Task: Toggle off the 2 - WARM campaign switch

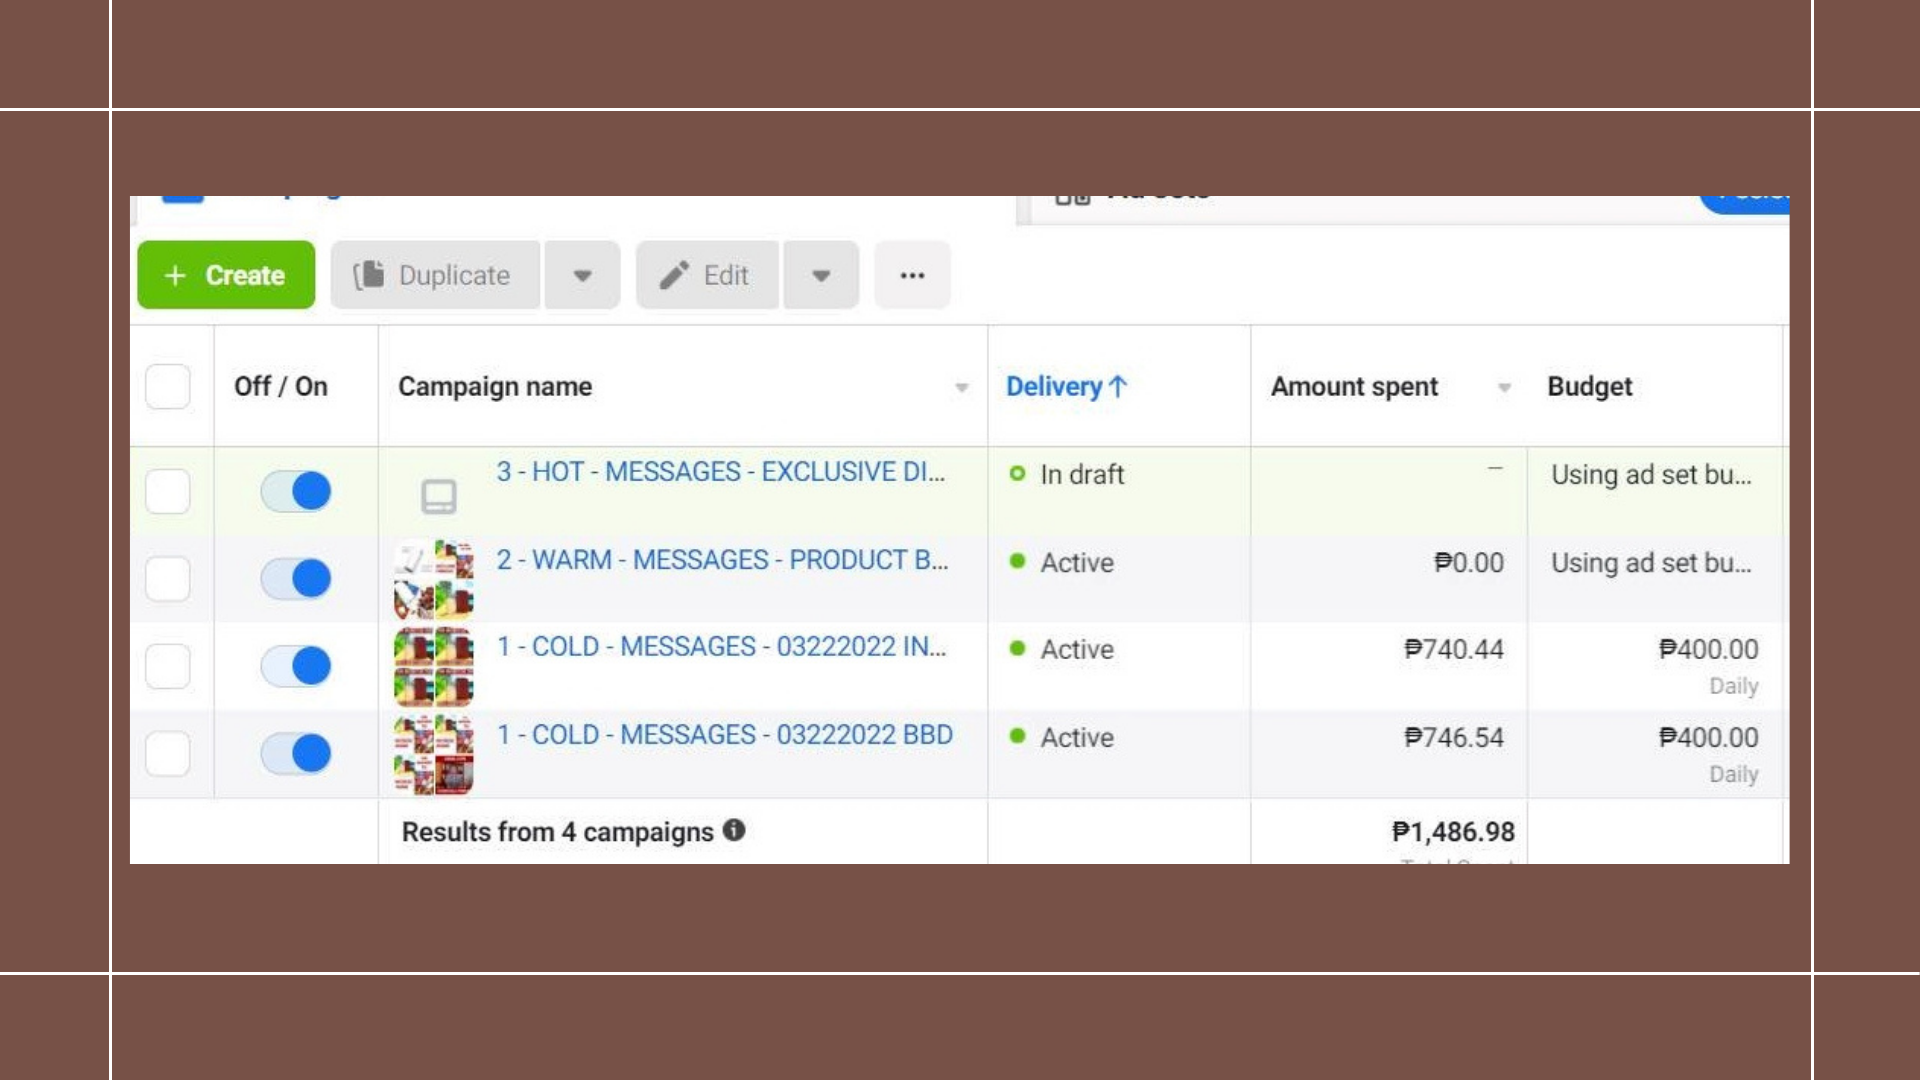Action: (x=296, y=578)
